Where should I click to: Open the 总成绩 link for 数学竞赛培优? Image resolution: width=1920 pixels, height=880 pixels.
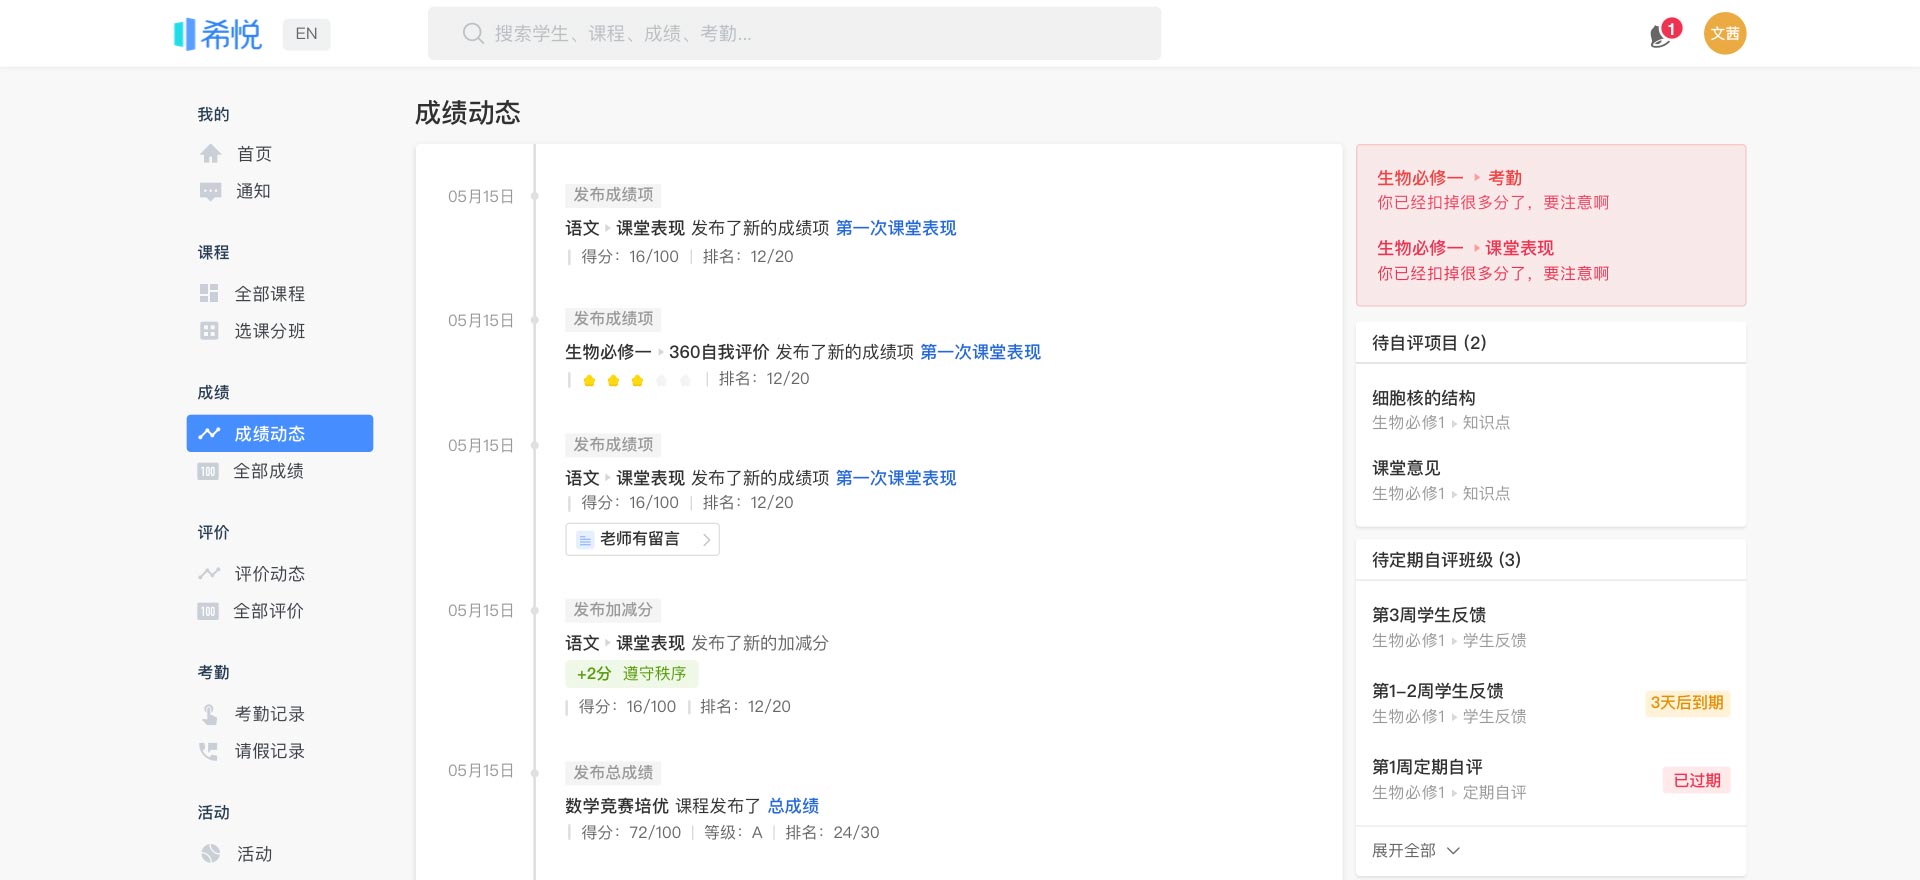[793, 806]
